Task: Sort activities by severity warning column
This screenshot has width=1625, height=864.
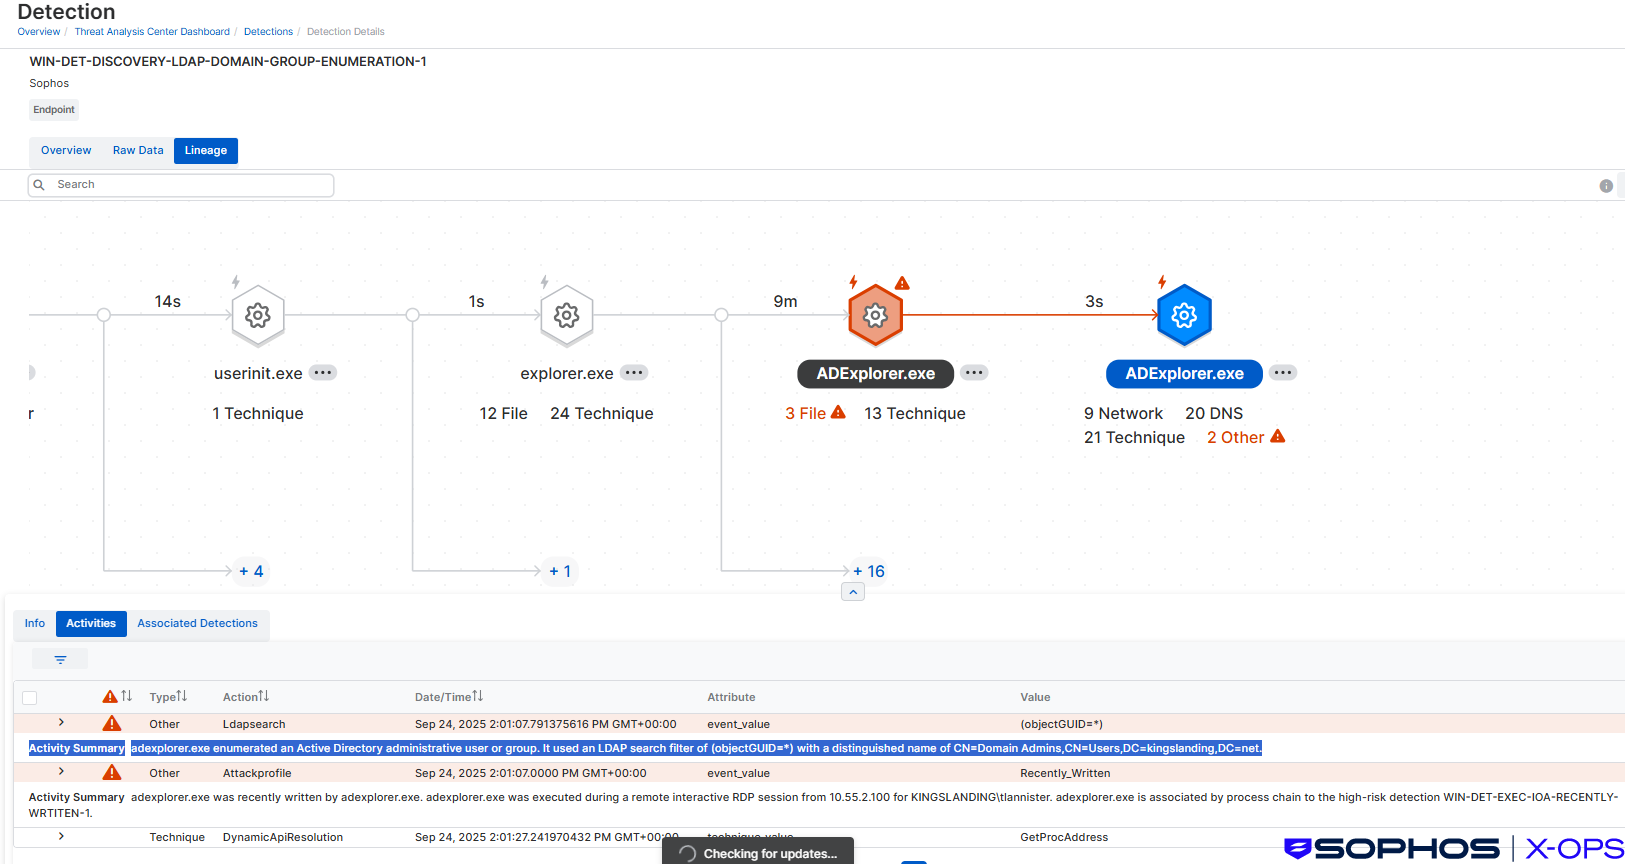Action: 118,696
